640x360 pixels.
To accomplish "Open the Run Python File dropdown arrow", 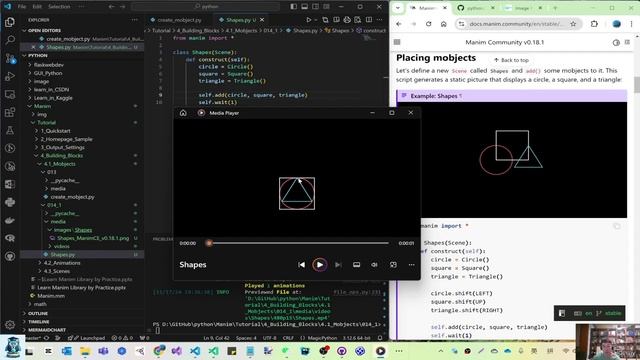I will pyautogui.click(x=316, y=20).
